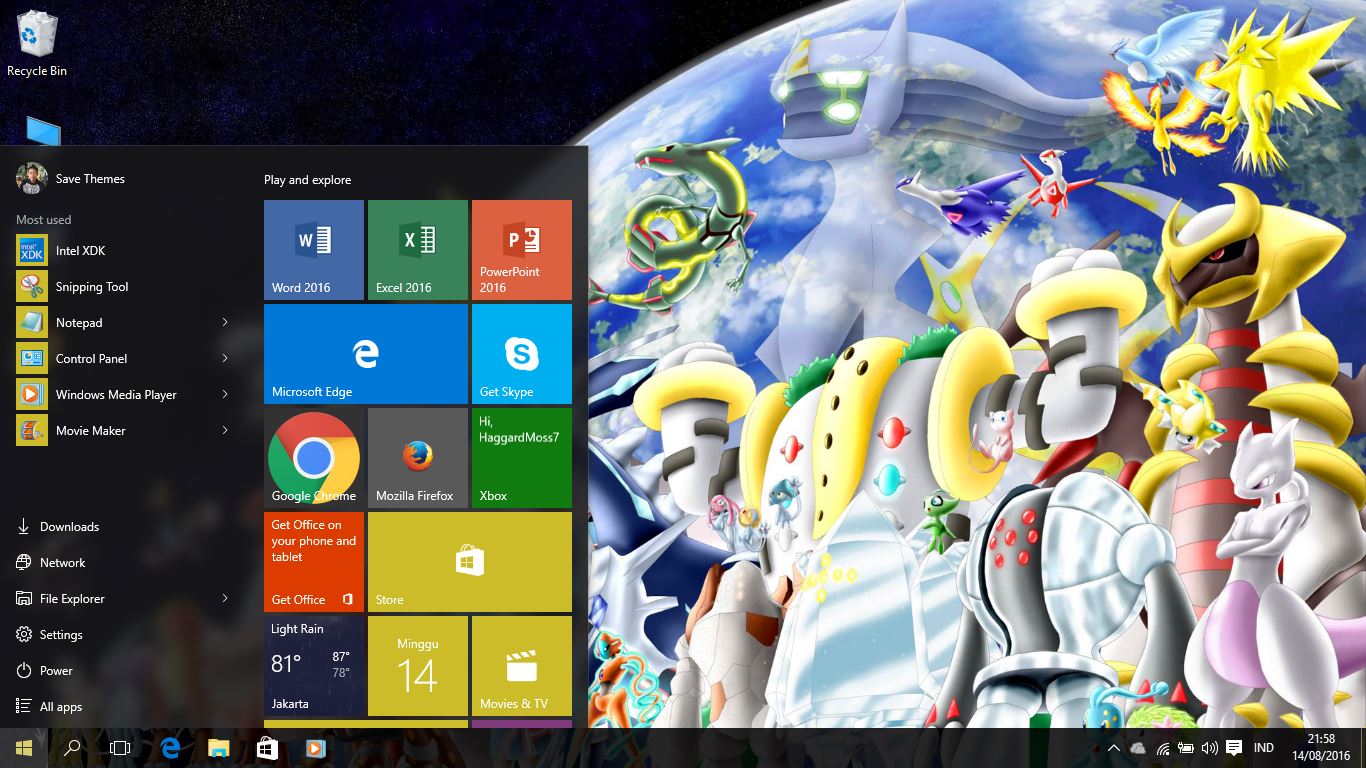Expand the Windows Media Player jump list arrow
The image size is (1366, 768).
(x=225, y=394)
